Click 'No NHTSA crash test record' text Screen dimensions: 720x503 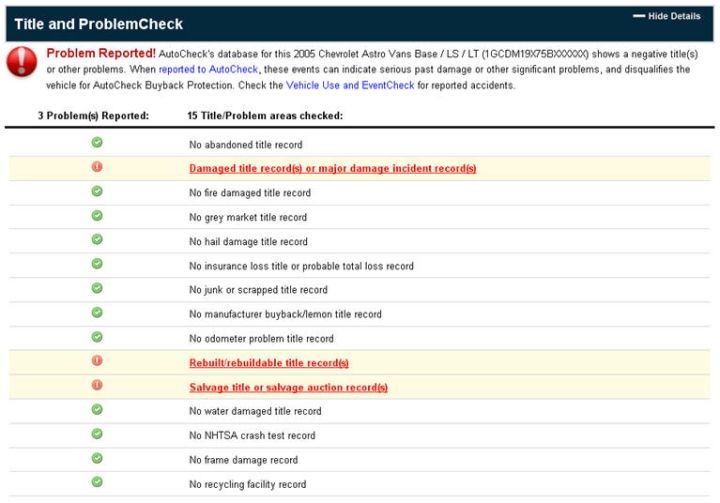pos(252,435)
